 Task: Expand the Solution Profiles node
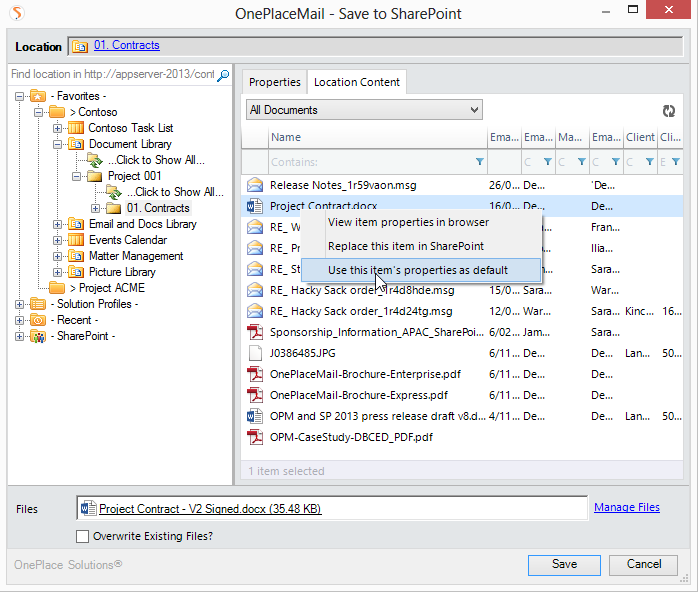pos(20,304)
